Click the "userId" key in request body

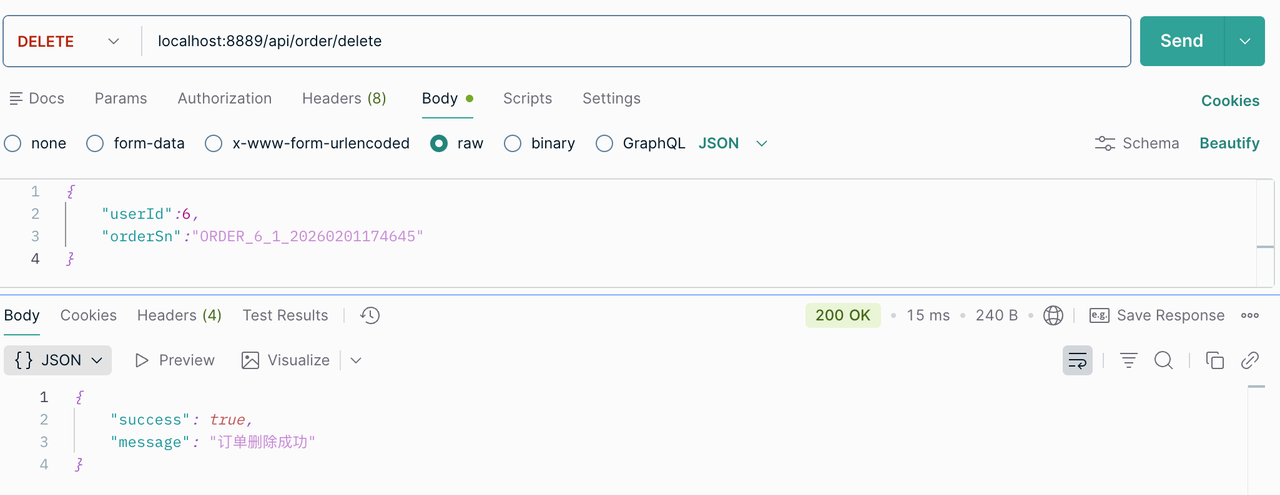click(x=138, y=213)
